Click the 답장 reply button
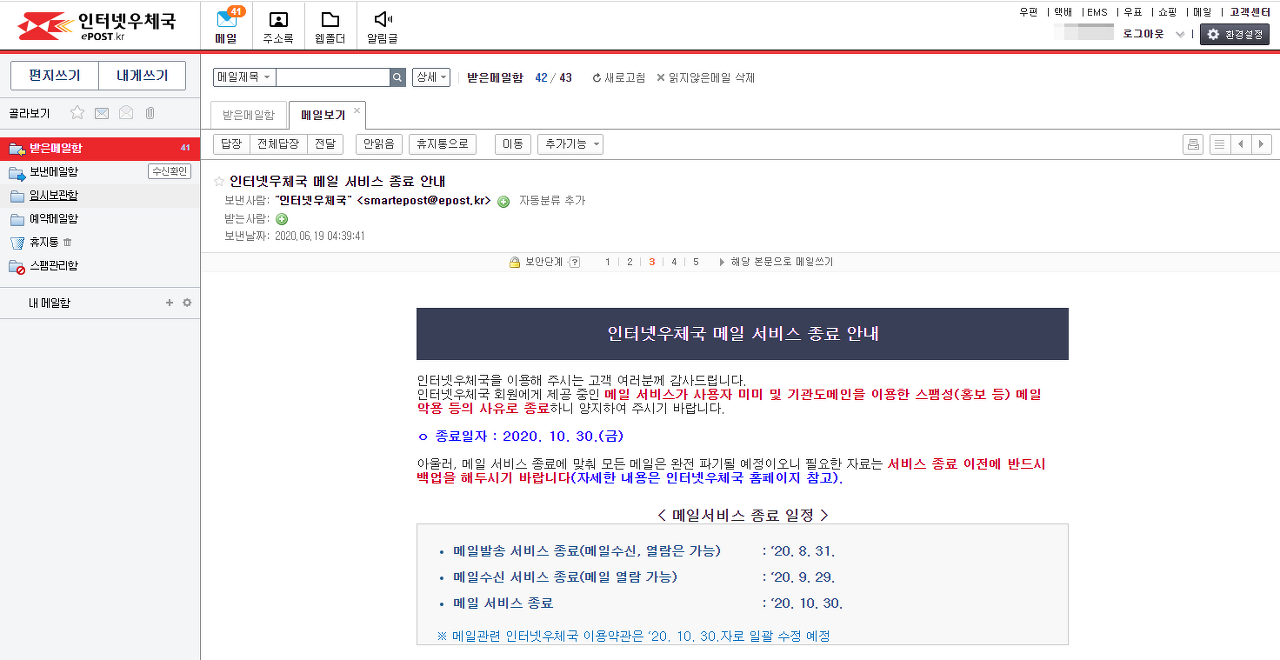This screenshot has height=660, width=1280. point(231,144)
